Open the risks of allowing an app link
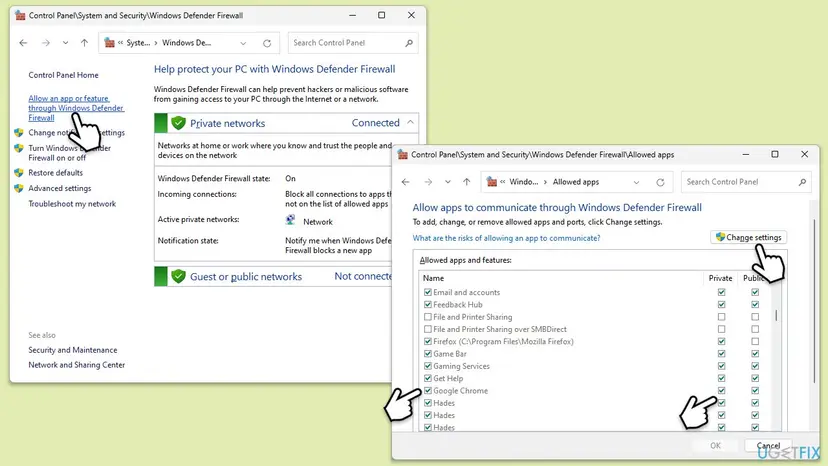Viewport: 828px width, 466px height. tap(506, 238)
